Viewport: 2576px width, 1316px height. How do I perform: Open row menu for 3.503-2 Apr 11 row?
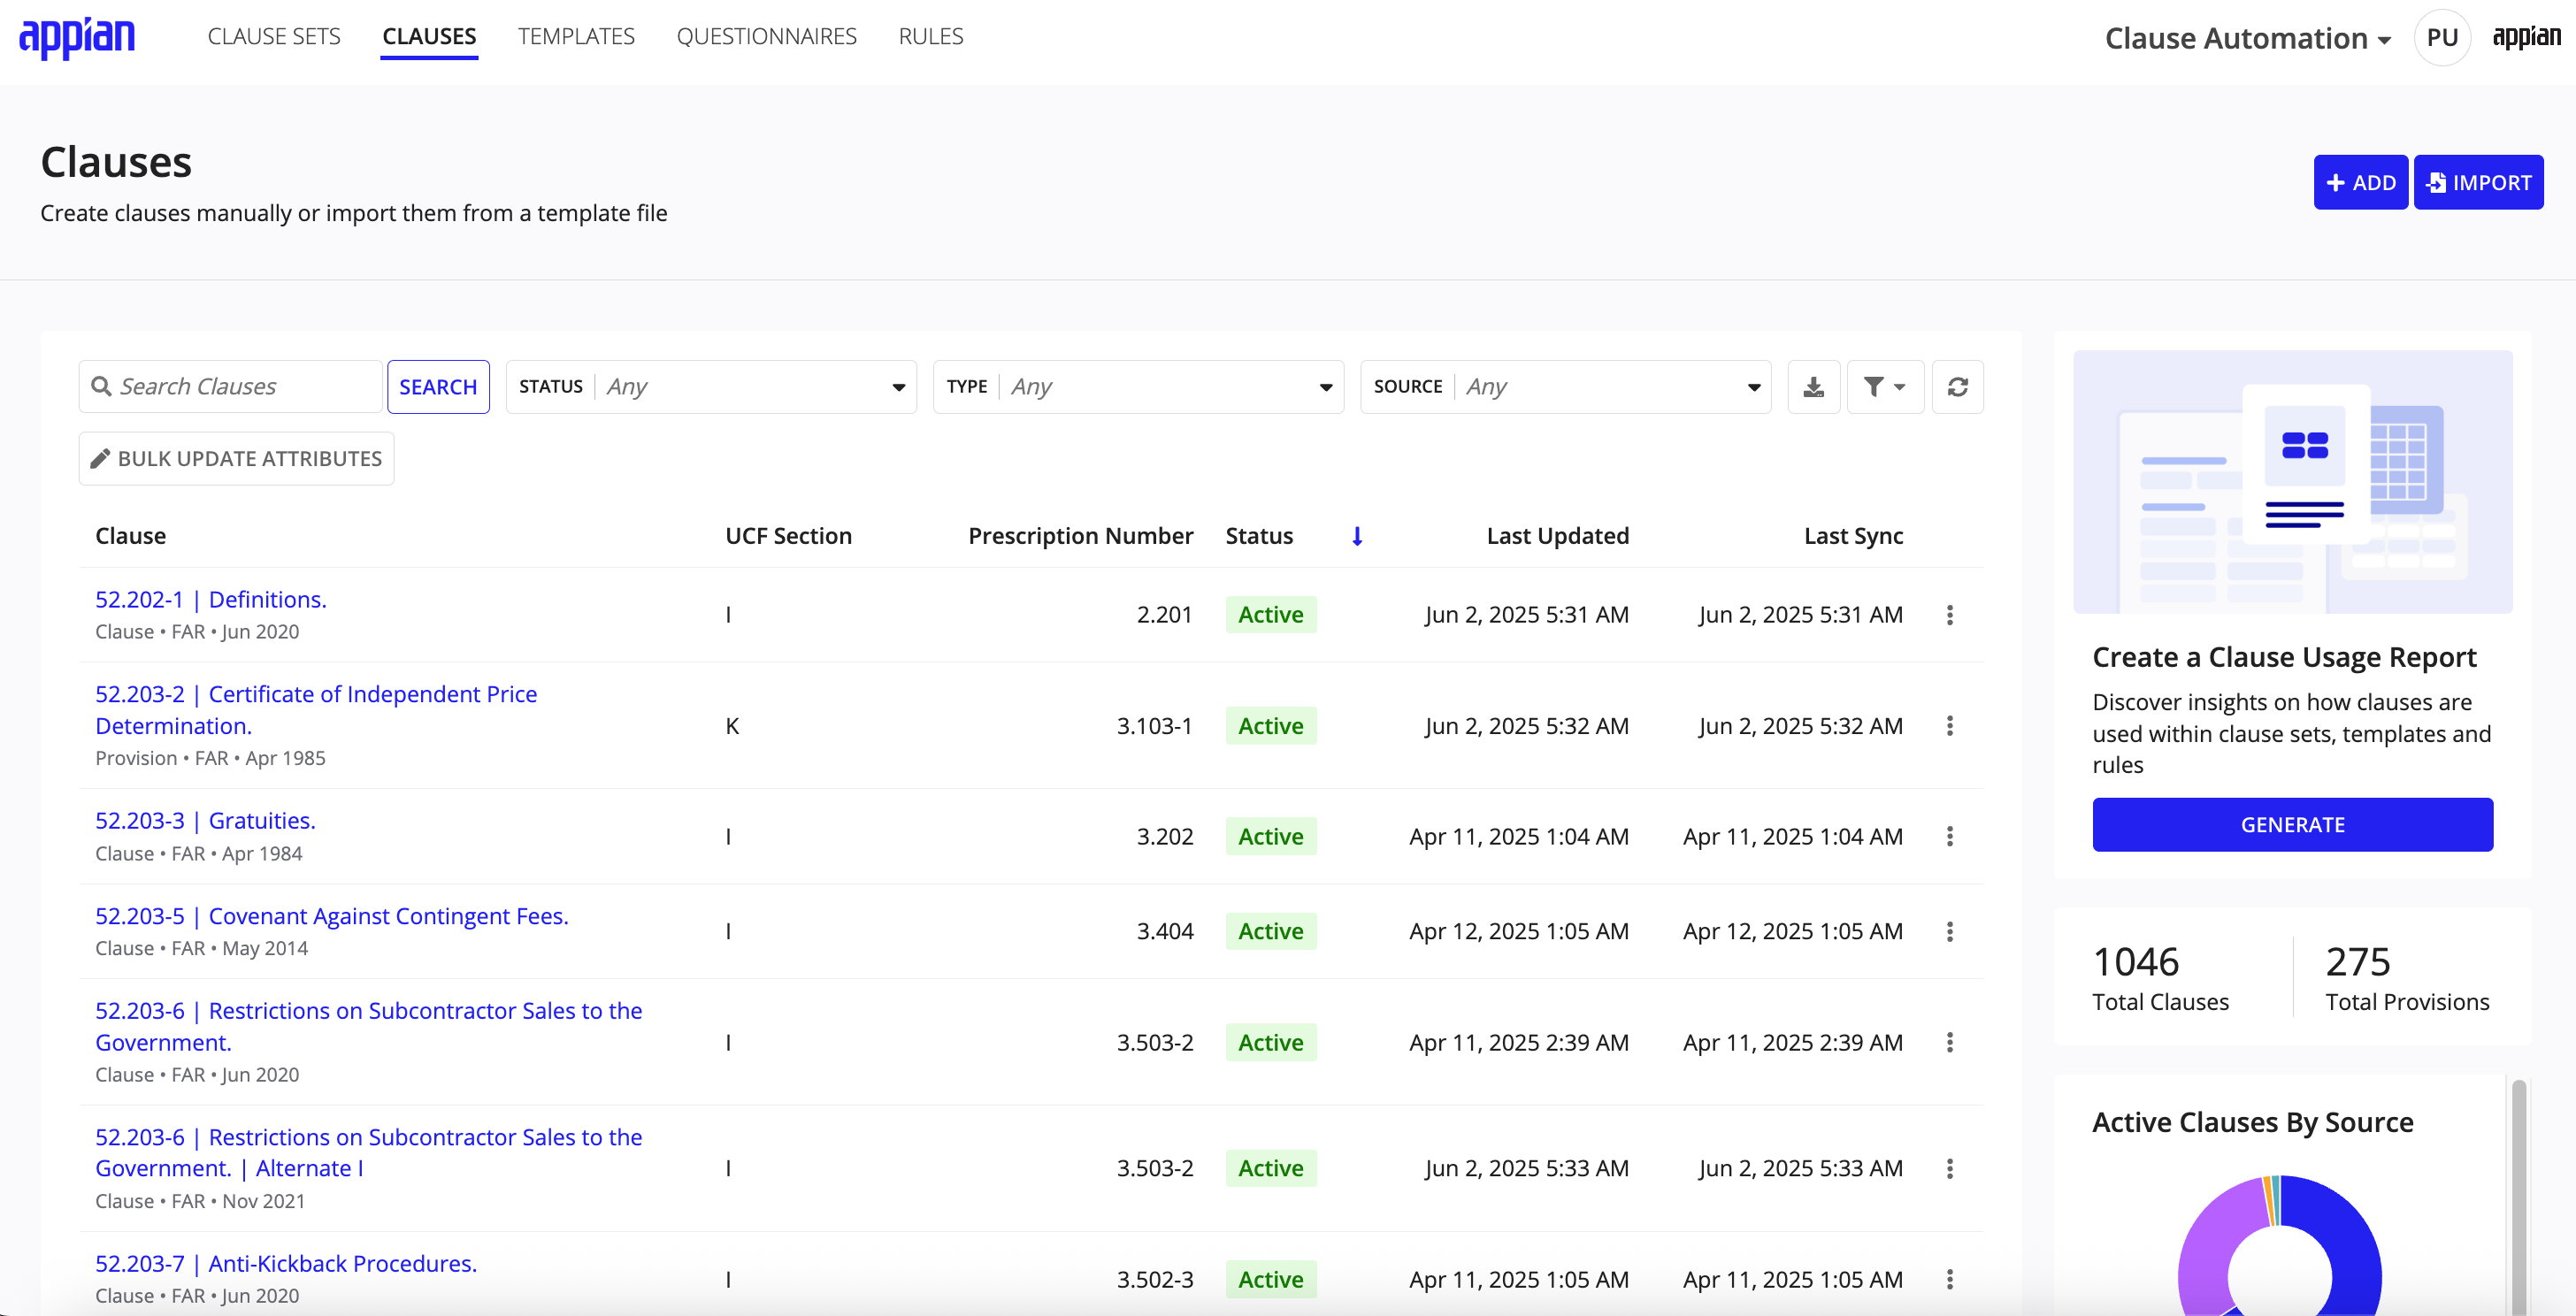[1949, 1043]
